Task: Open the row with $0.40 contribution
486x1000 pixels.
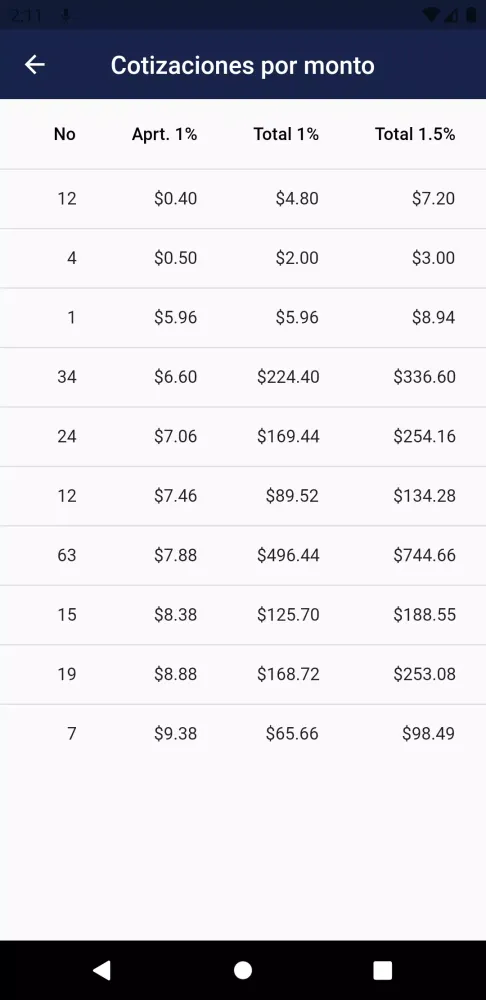Action: 243,199
